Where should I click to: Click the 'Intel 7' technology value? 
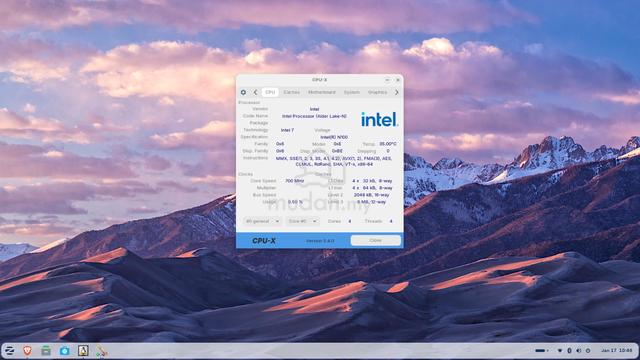coord(287,130)
